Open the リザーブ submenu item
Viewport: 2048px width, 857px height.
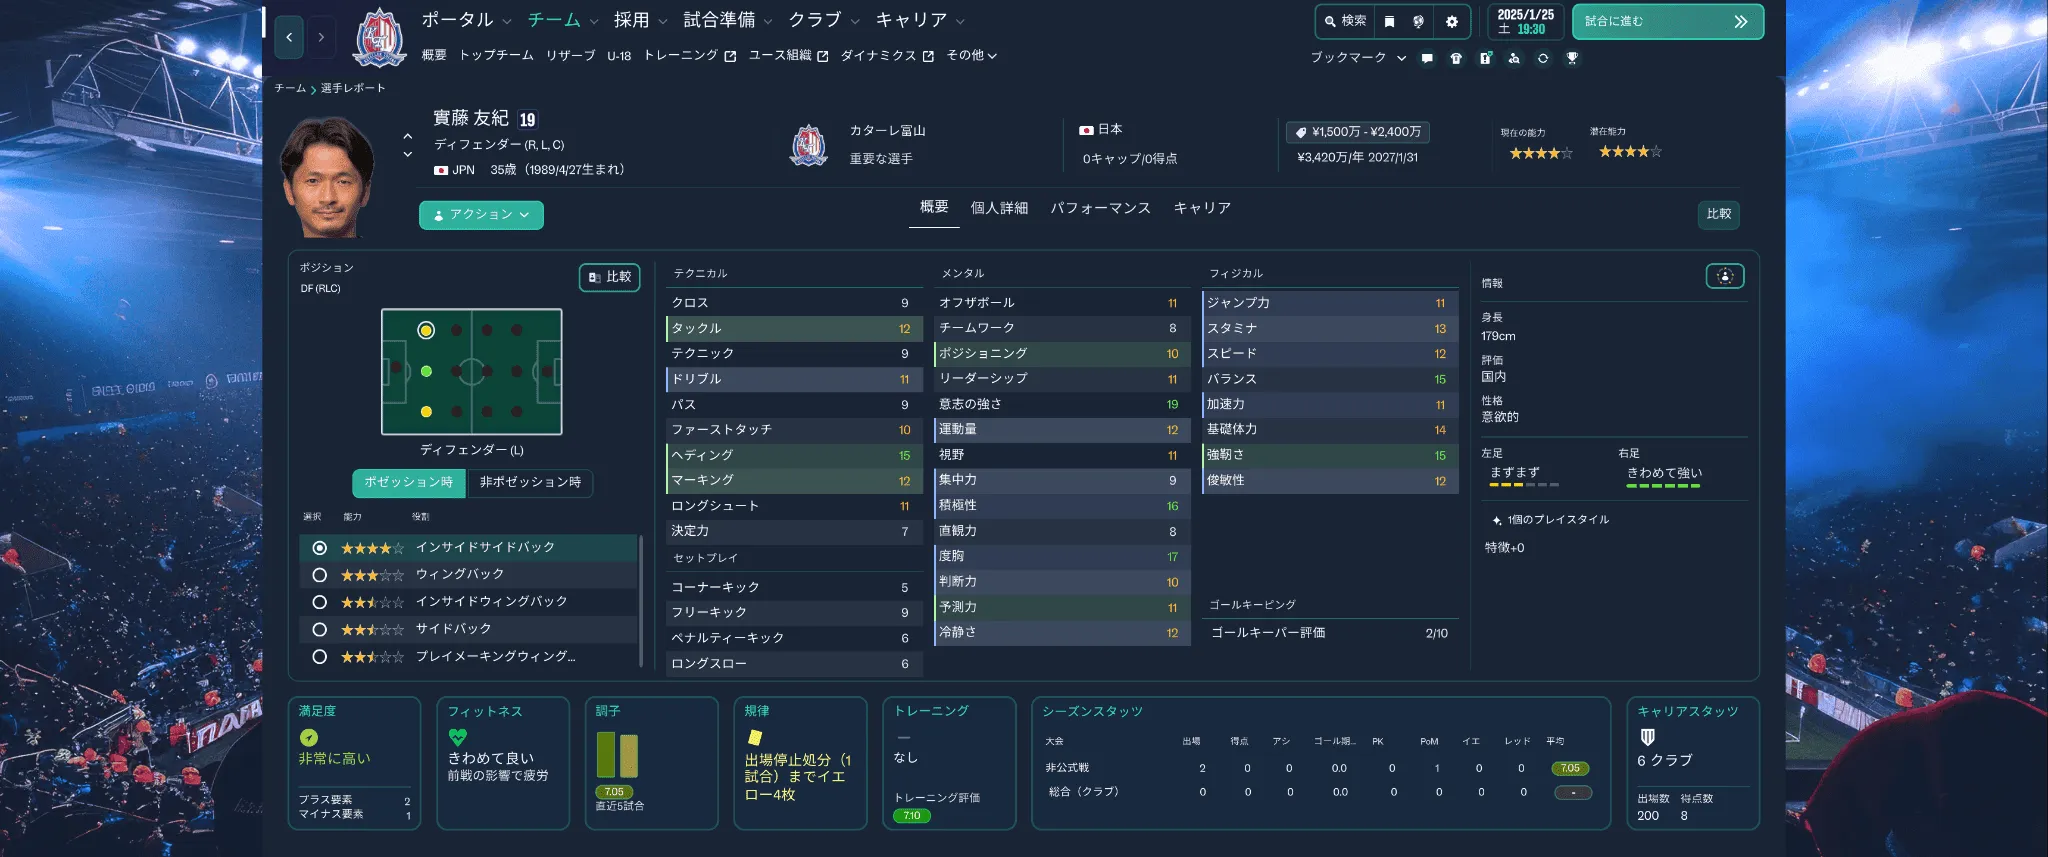[570, 56]
